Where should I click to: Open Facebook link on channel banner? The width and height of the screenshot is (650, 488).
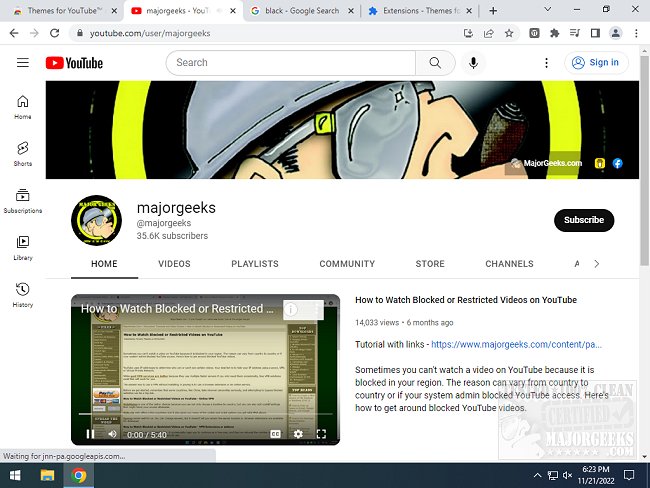coord(618,163)
